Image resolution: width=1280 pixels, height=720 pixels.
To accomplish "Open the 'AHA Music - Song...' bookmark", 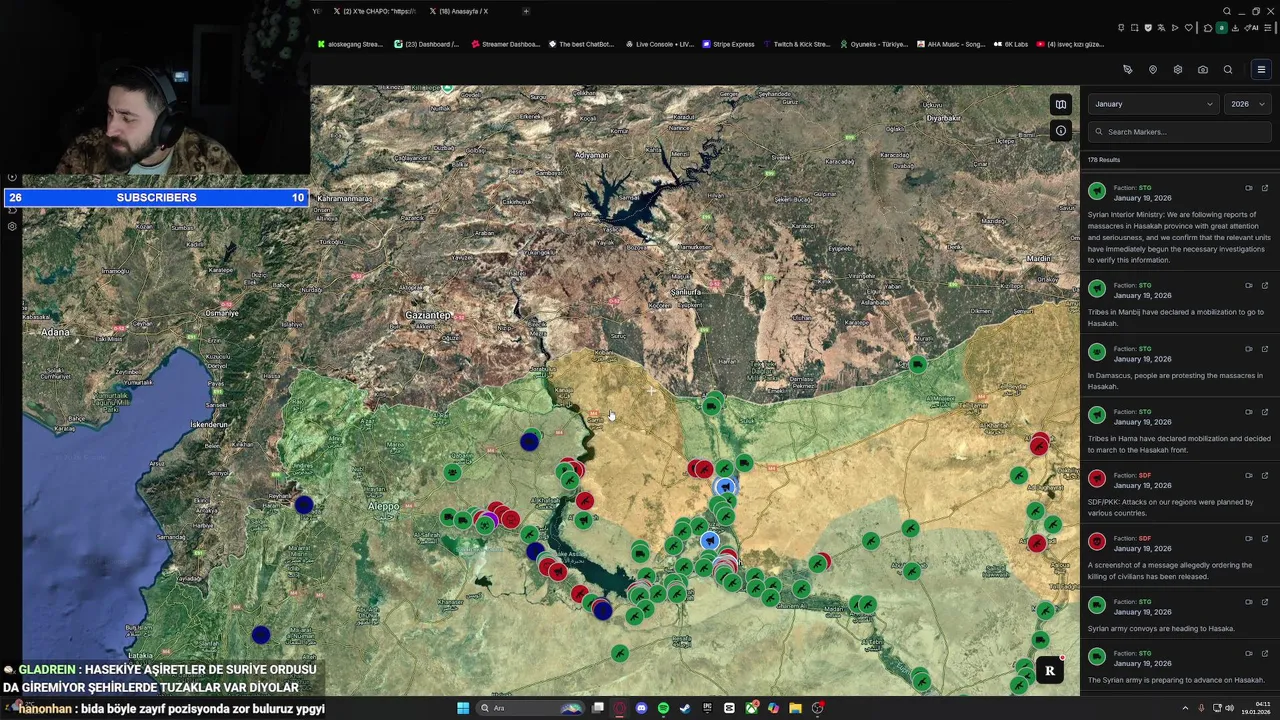I will click(x=951, y=44).
